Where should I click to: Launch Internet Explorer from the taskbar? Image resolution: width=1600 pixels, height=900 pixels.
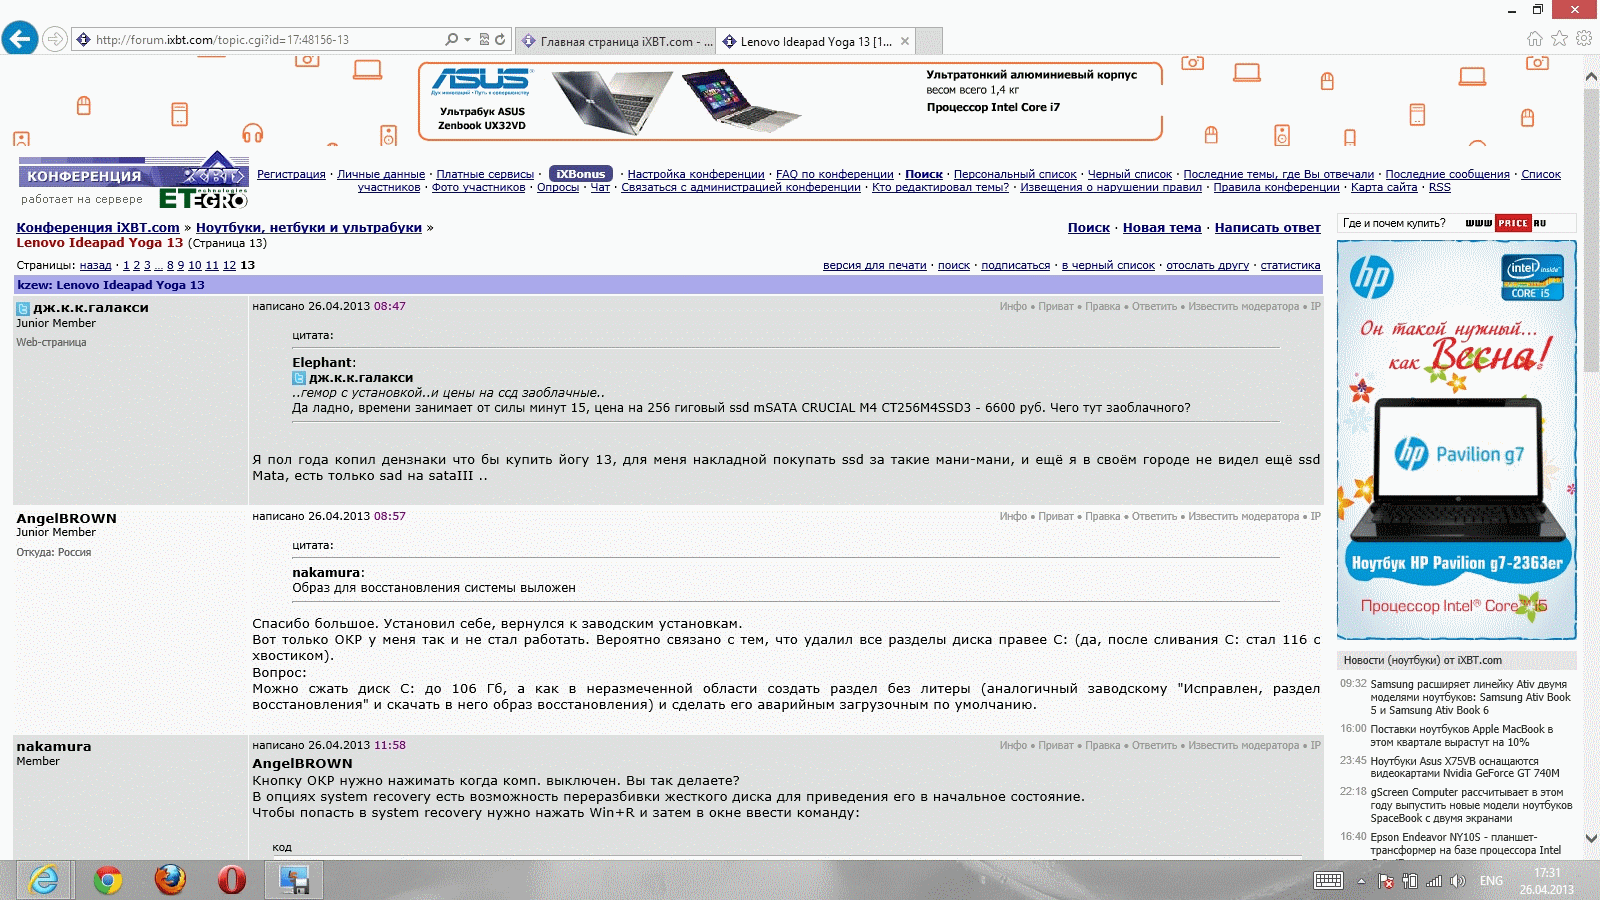[x=44, y=880]
